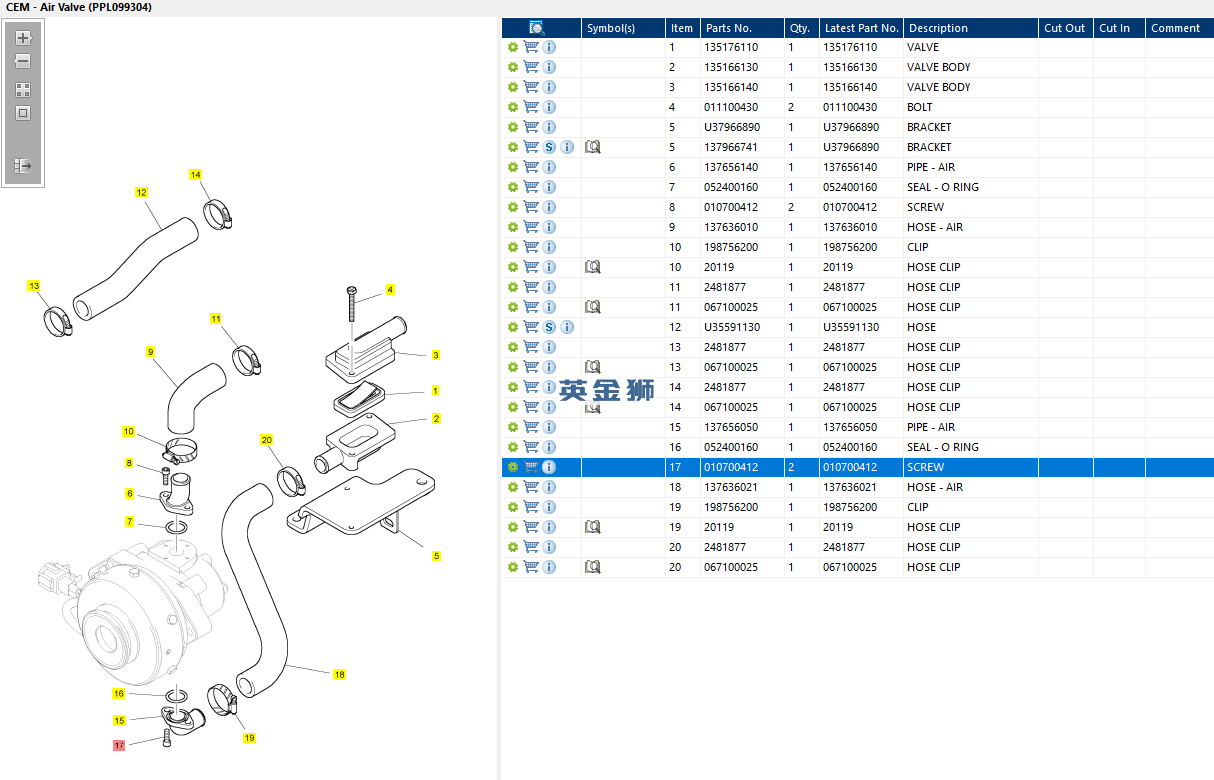This screenshot has width=1214, height=780.
Task: Click the Latest Part No. column header
Action: (x=861, y=28)
